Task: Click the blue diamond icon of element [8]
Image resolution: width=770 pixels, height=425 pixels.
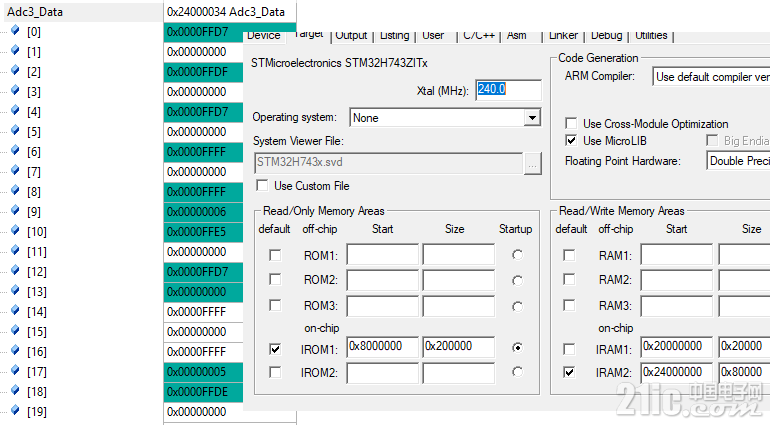Action: pos(15,190)
